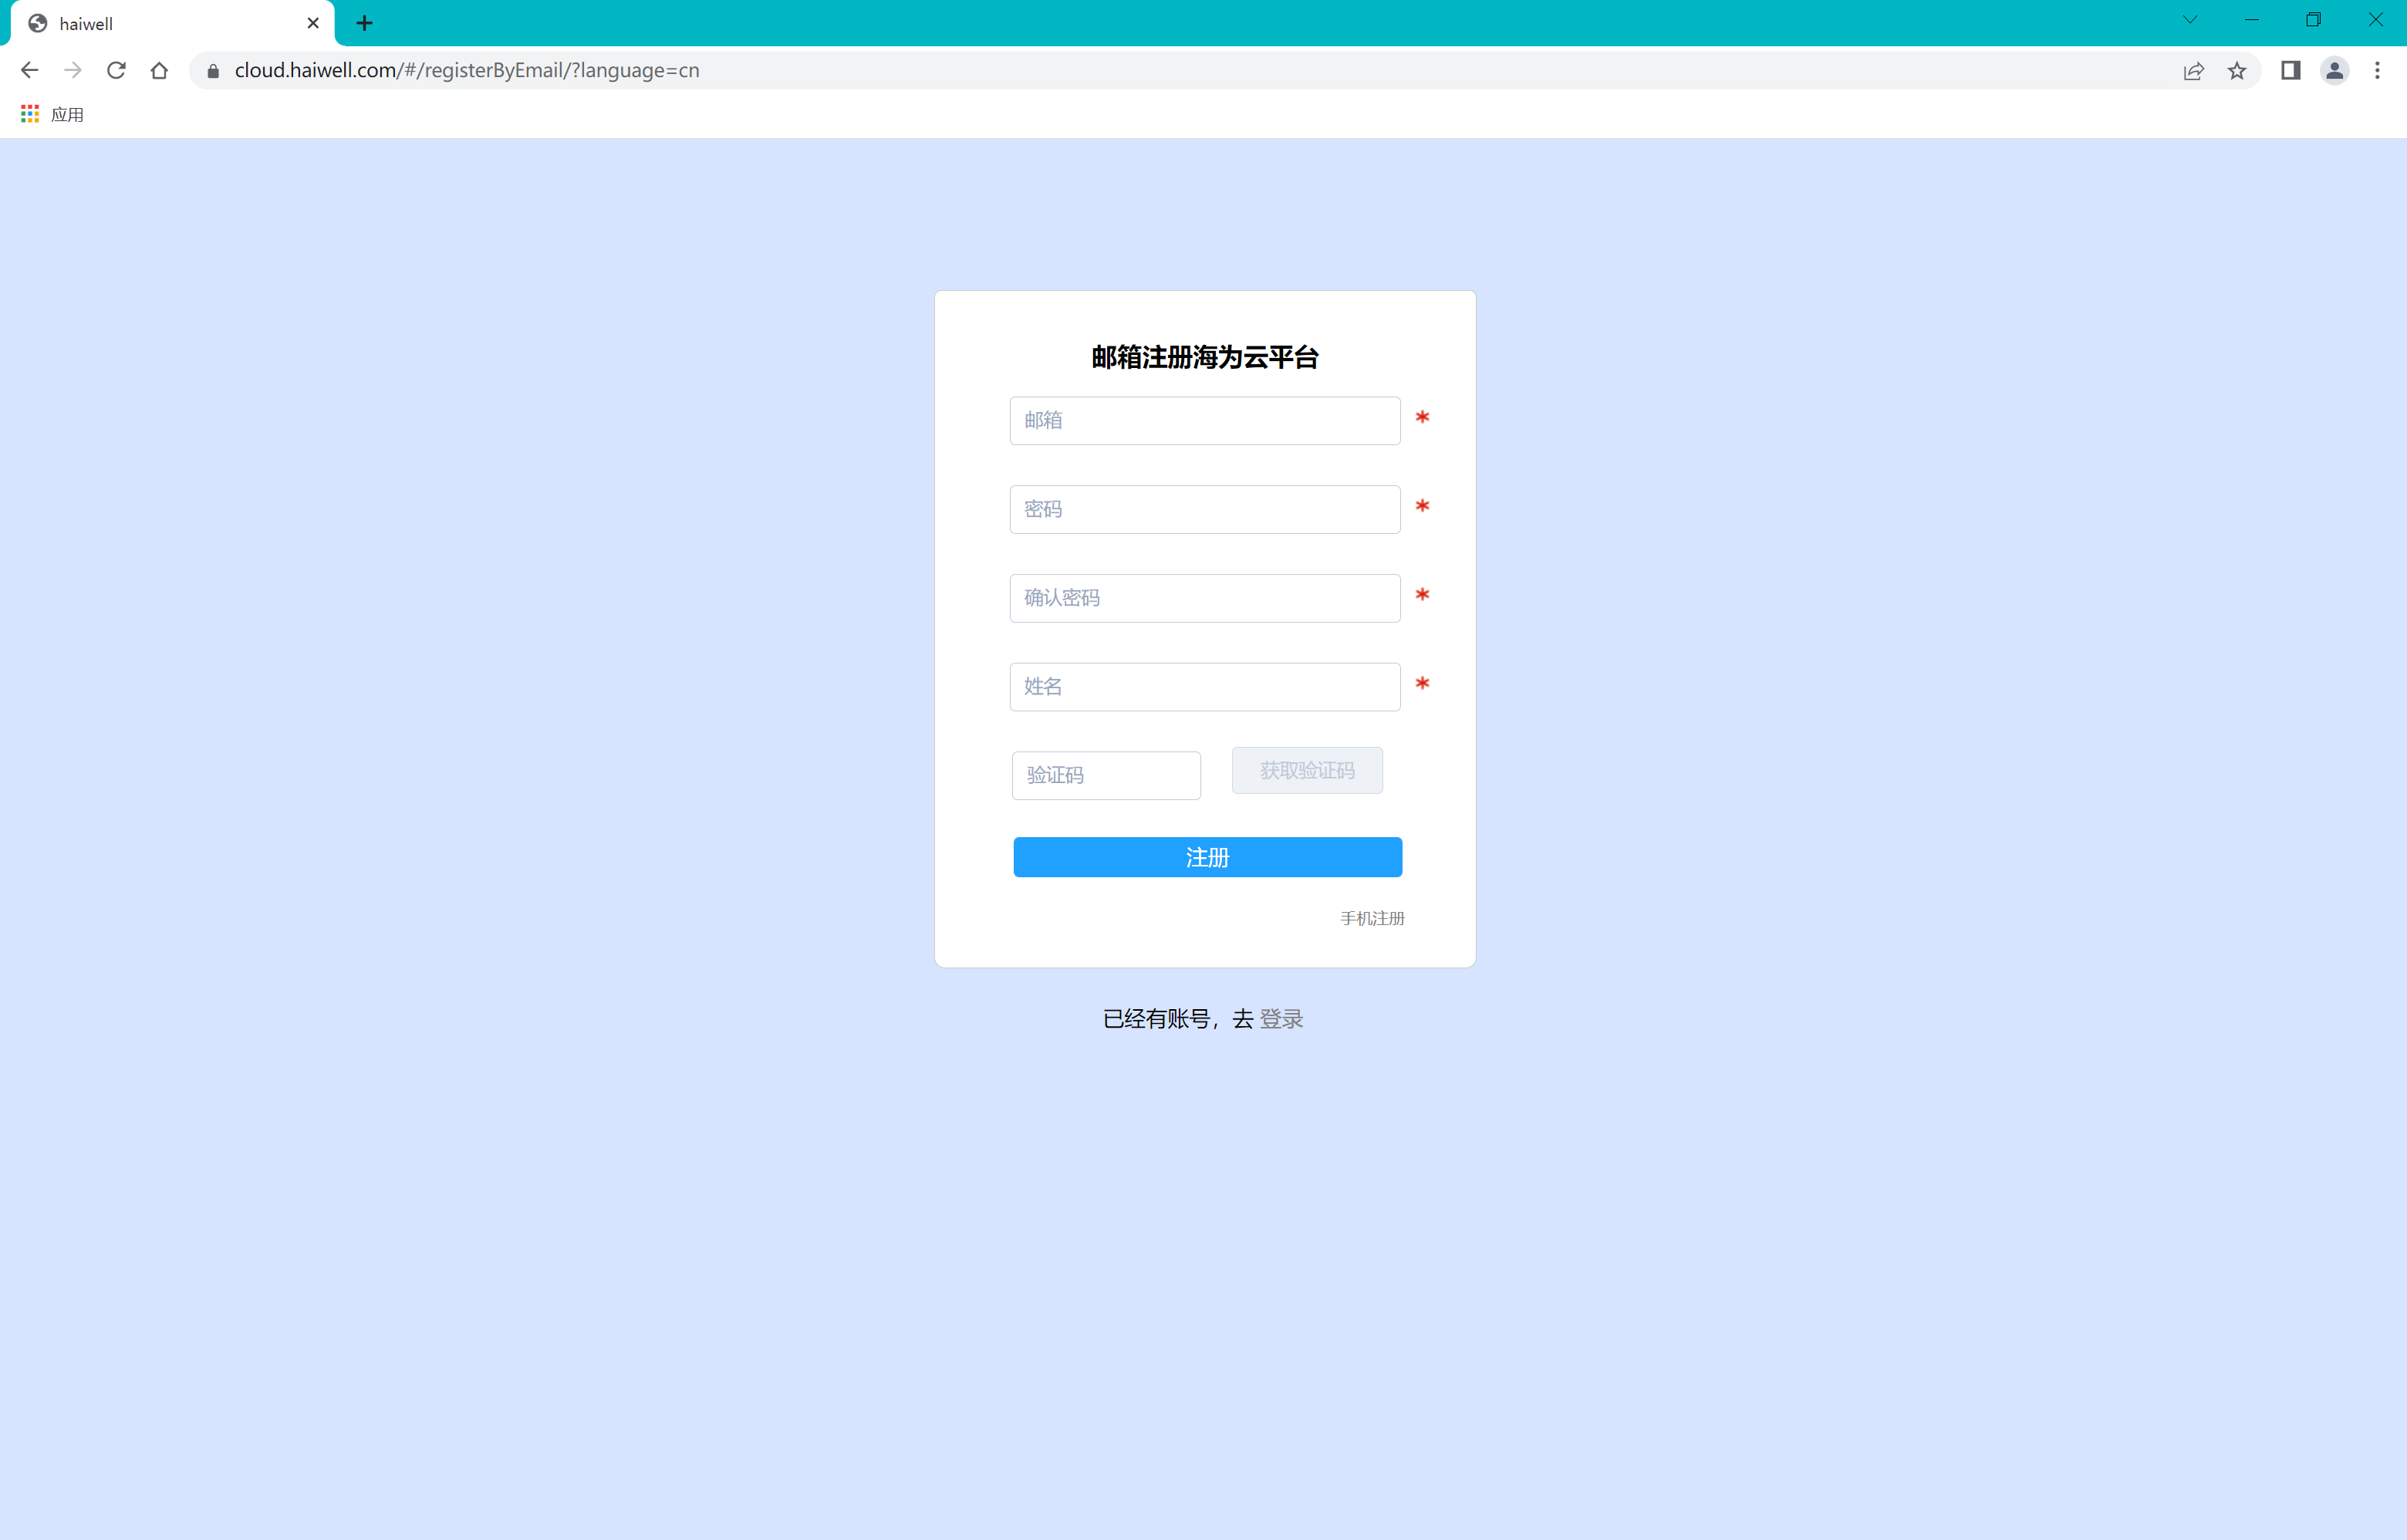The height and width of the screenshot is (1540, 2407).
Task: Go back to the previous page
Action: point(29,70)
